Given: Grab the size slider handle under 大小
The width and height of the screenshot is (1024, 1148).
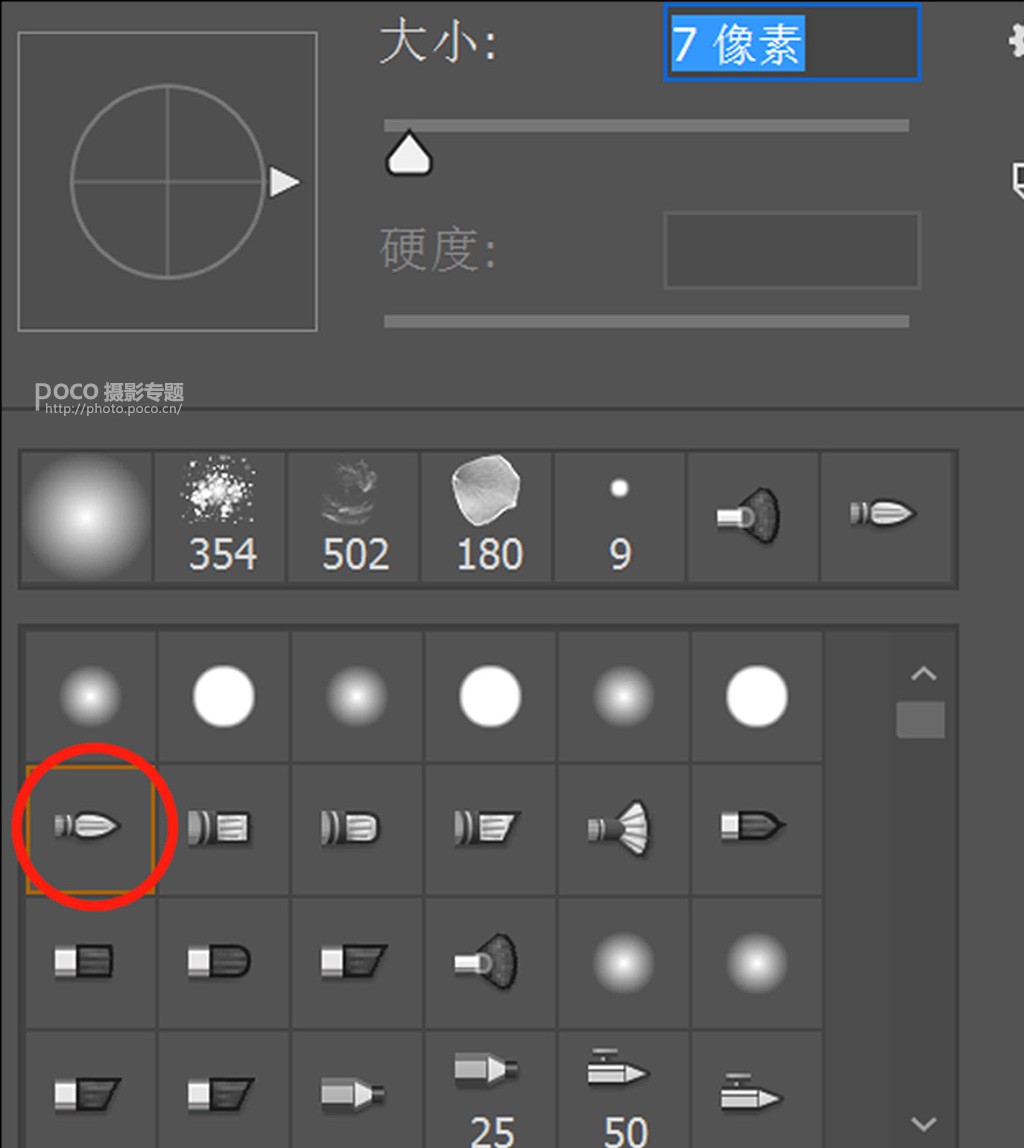Looking at the screenshot, I should tap(409, 153).
